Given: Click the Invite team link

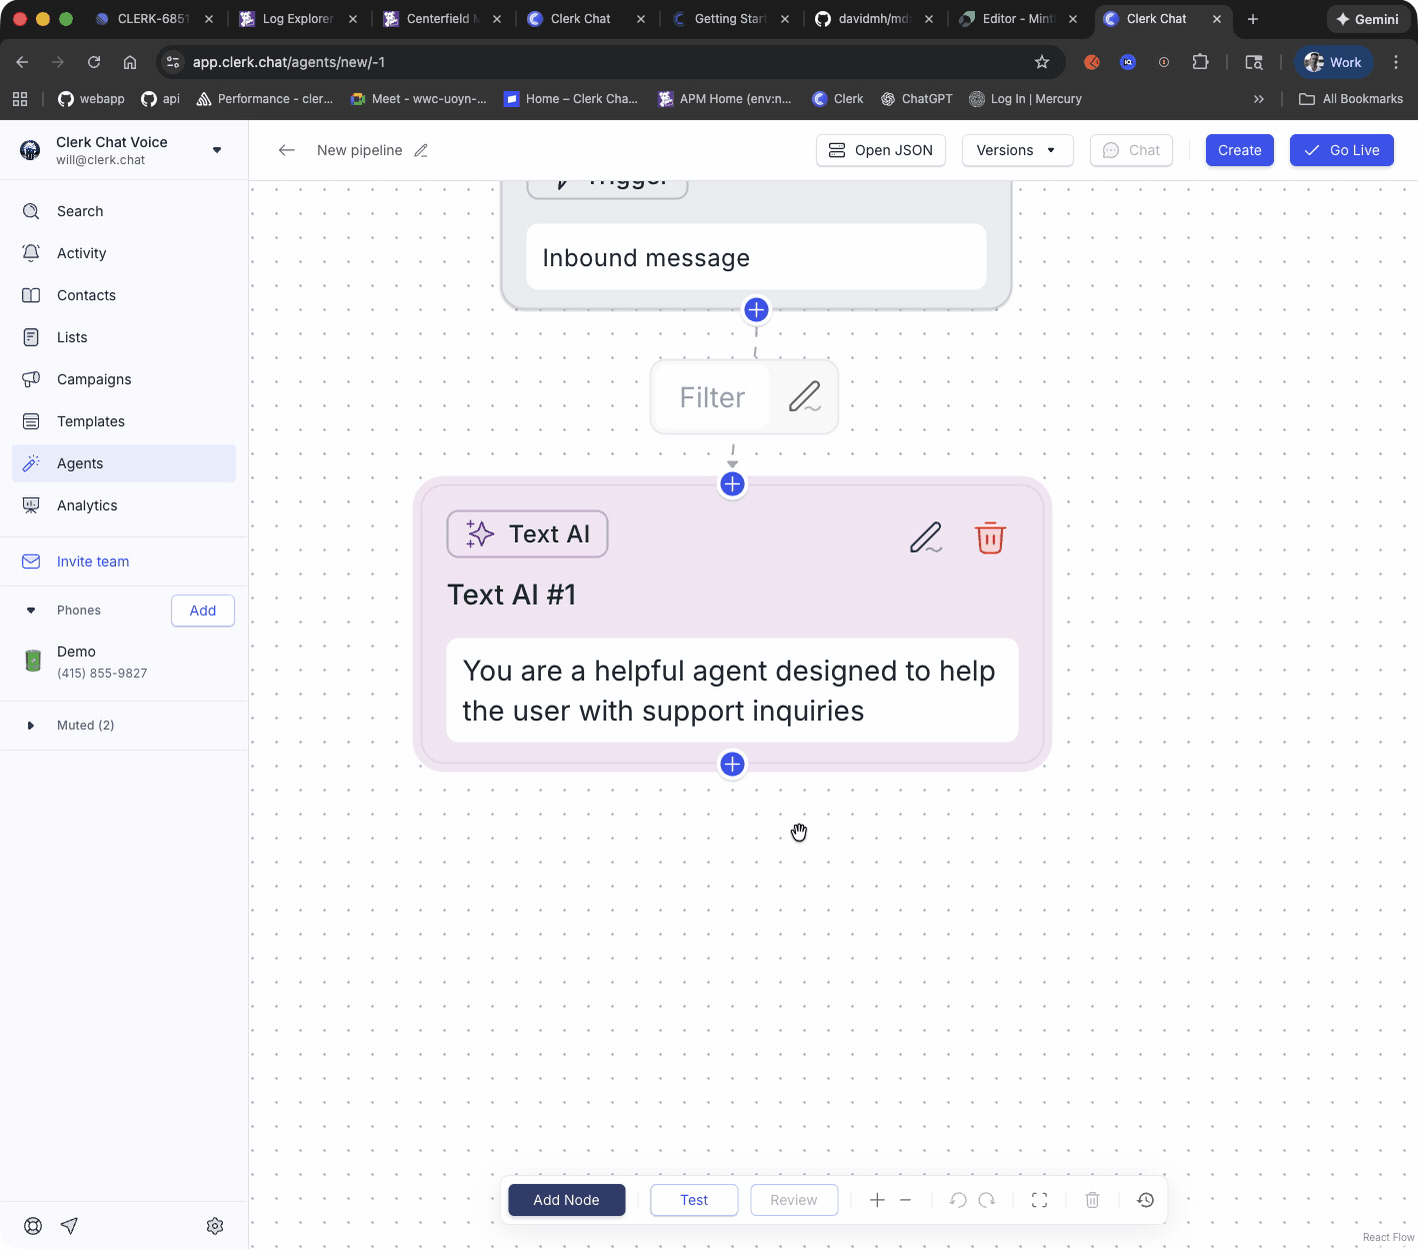Looking at the screenshot, I should tap(93, 561).
